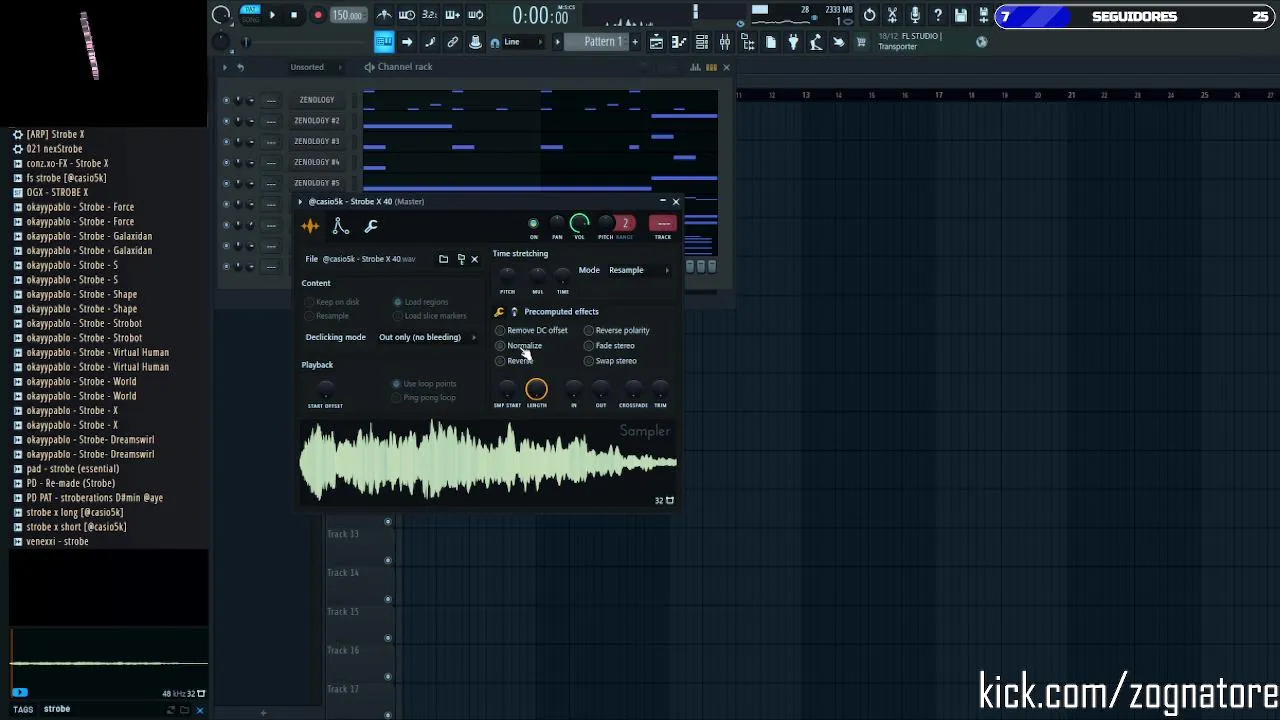Adjust the channel PAN knob
Screen dimensions: 1280x720
(557, 224)
